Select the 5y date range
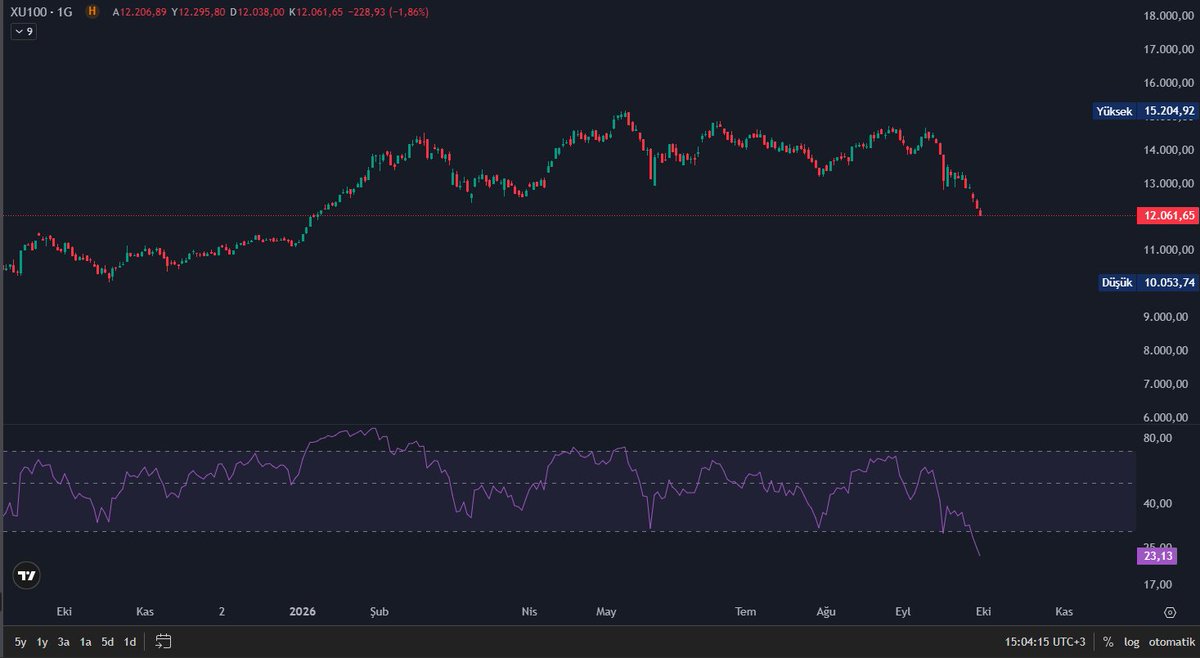The width and height of the screenshot is (1200, 658). 20,641
